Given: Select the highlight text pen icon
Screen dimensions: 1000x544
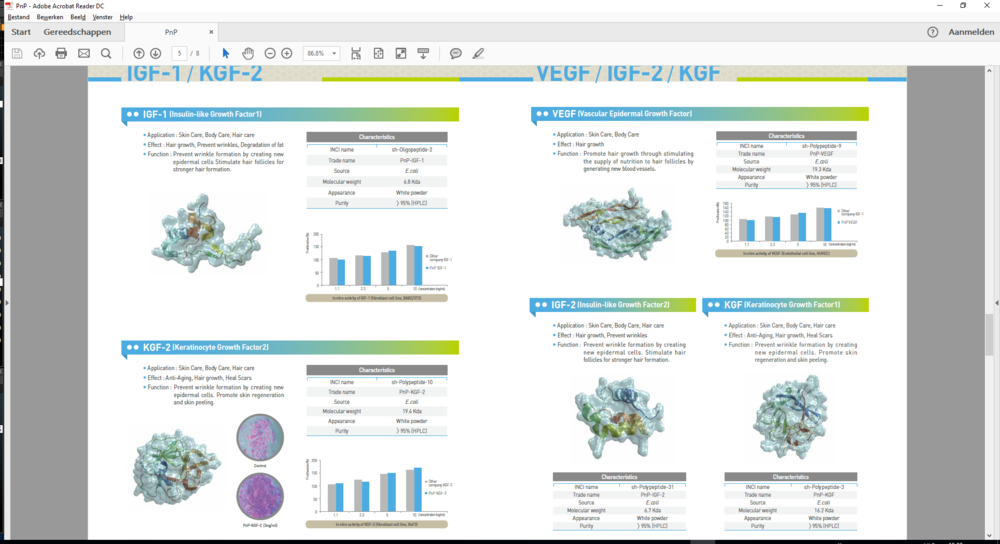Looking at the screenshot, I should click(x=478, y=54).
